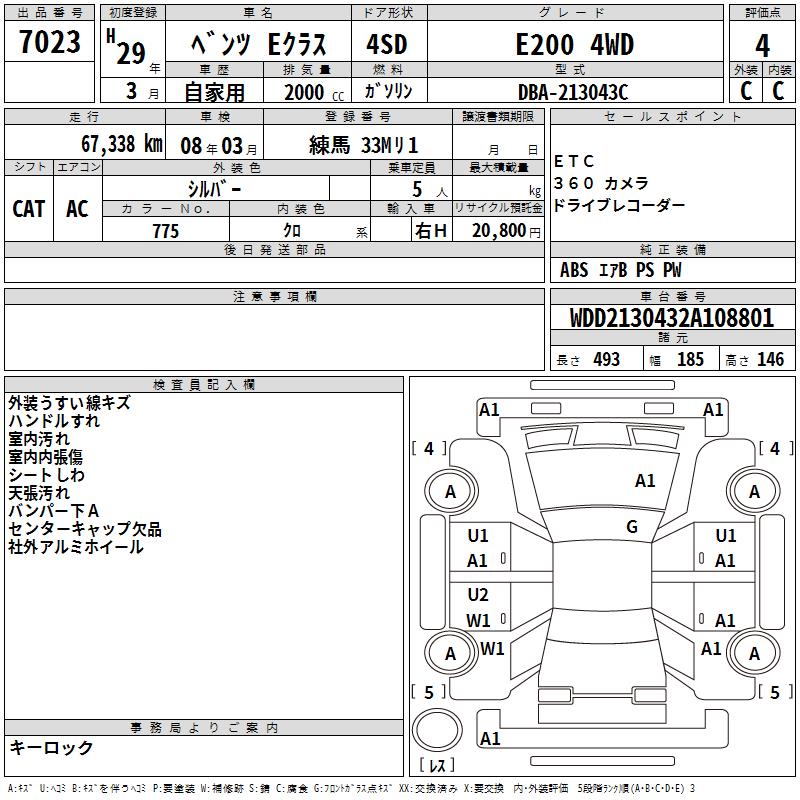Select the "純正装備" header label
Viewport: 800px width, 800px height.
click(673, 249)
